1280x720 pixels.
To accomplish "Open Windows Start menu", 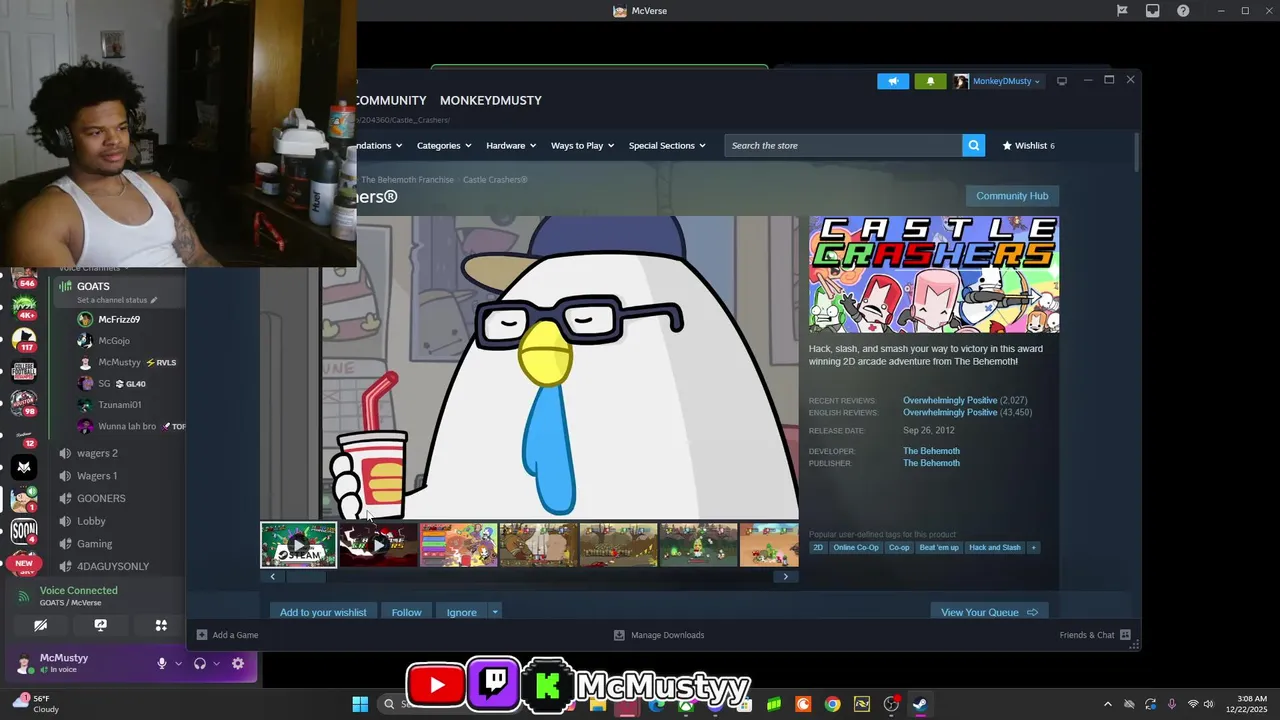I will pos(360,704).
